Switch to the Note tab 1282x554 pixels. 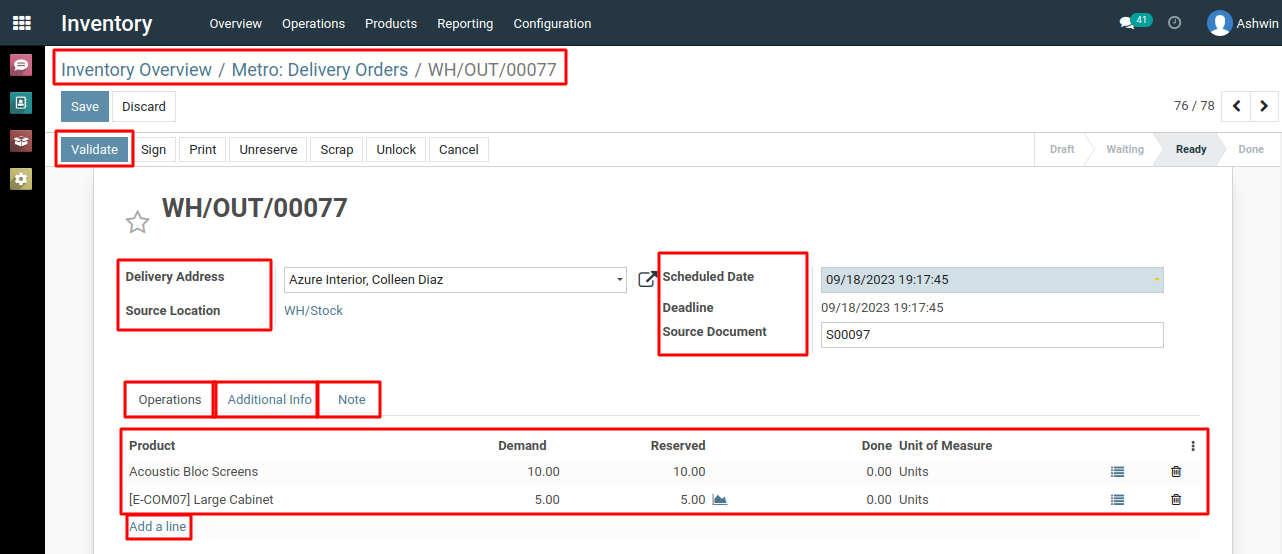tap(352, 399)
